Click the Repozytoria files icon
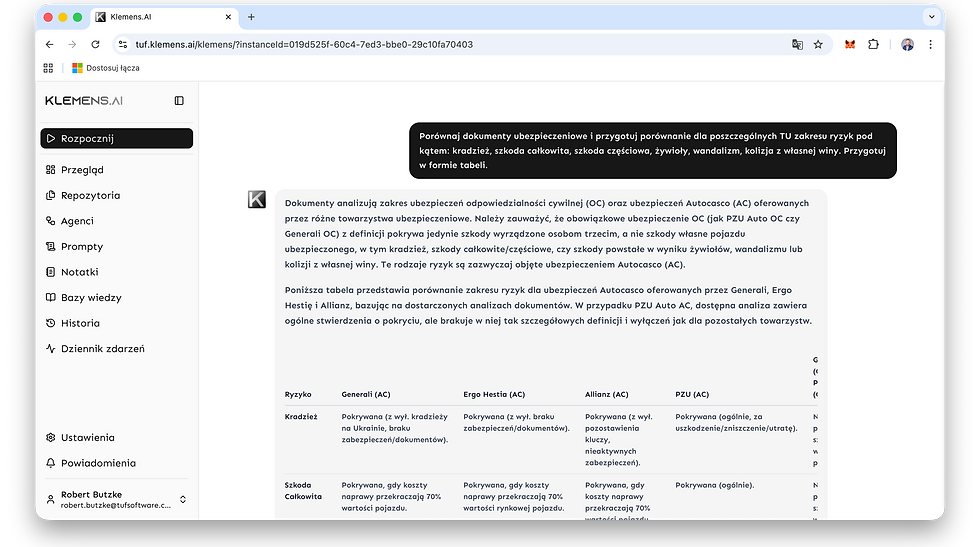This screenshot has width=980, height=547. point(51,195)
